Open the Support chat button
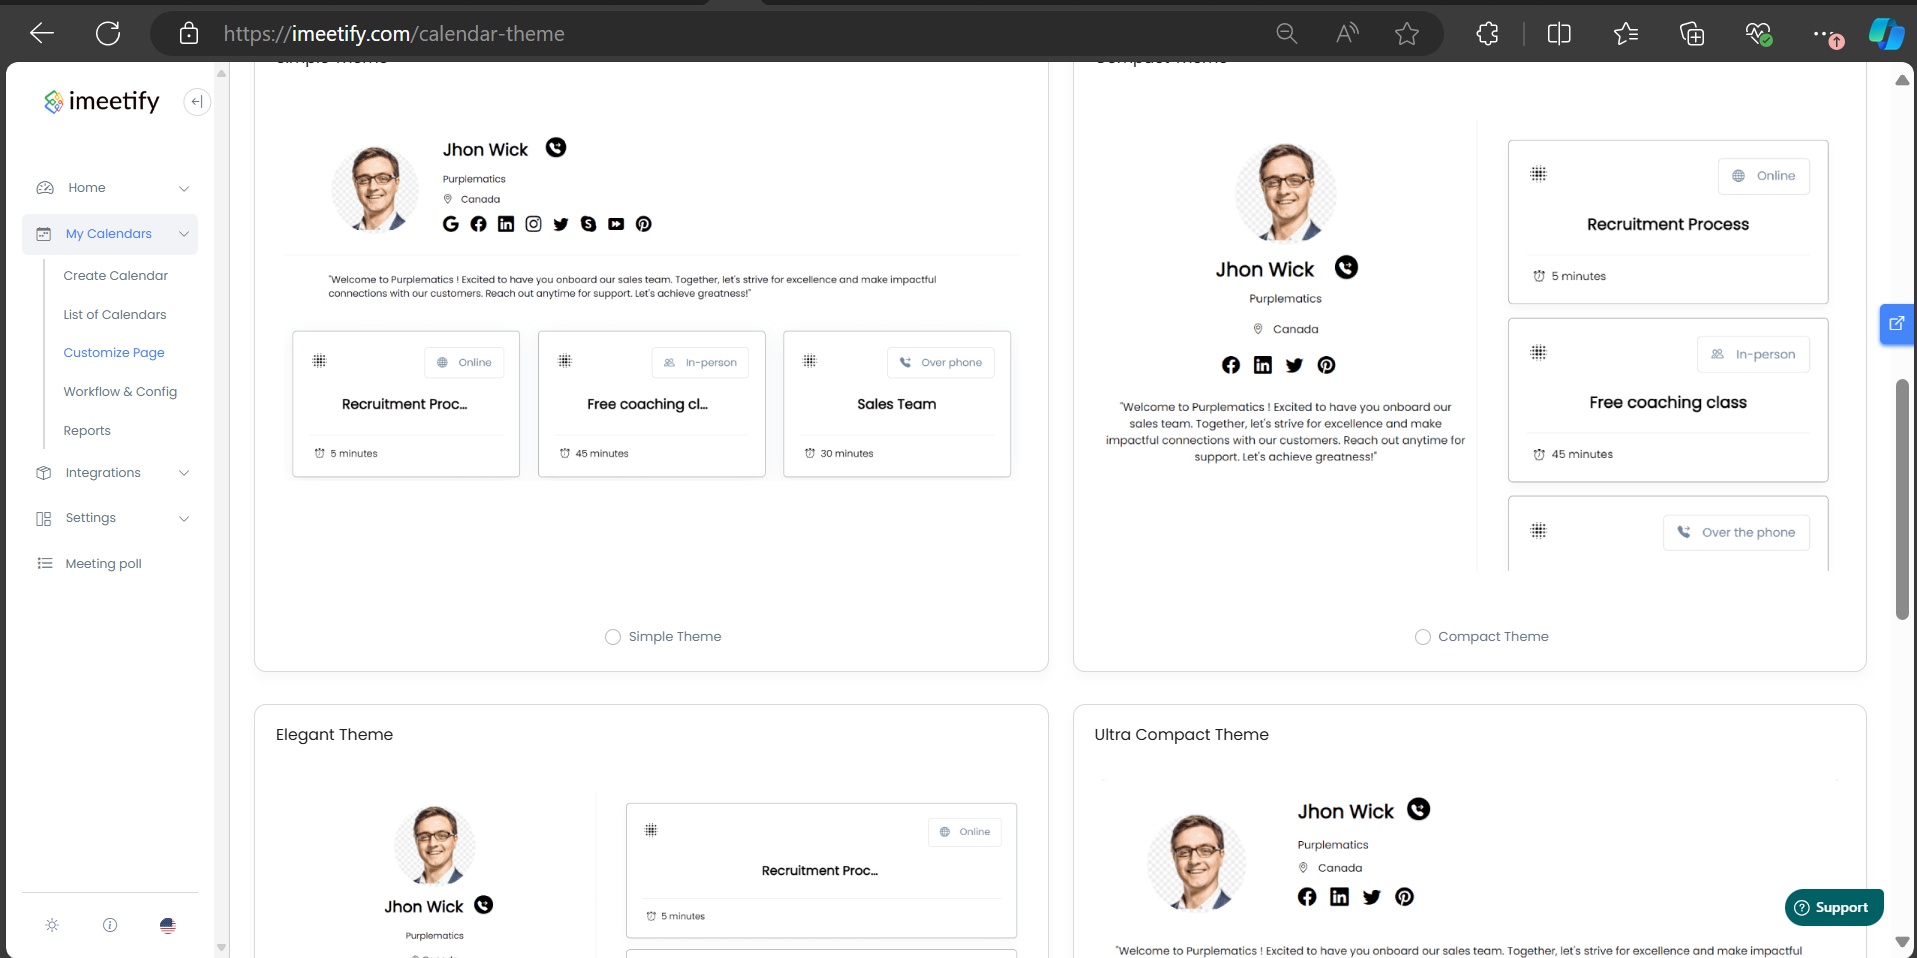 click(1834, 908)
